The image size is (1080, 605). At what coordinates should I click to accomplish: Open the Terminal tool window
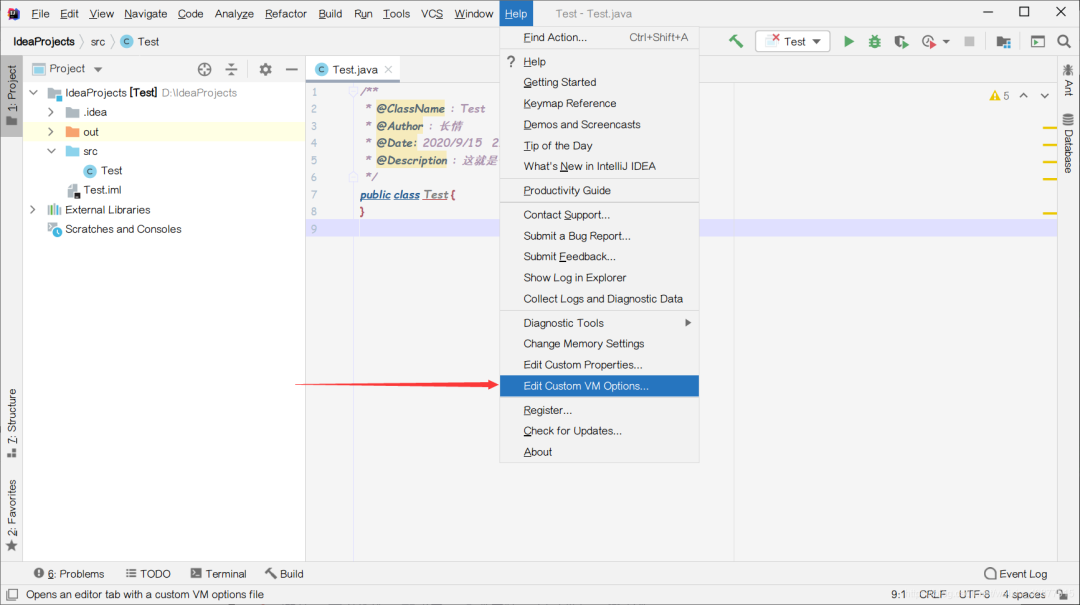coord(218,573)
